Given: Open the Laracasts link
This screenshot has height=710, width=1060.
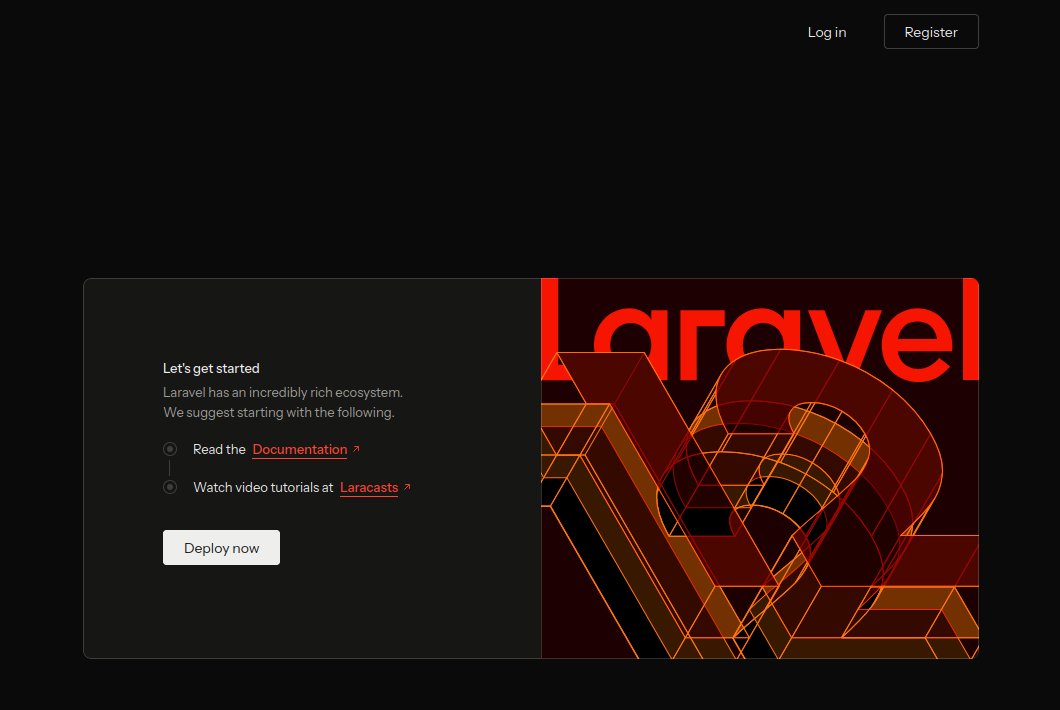Looking at the screenshot, I should pos(368,488).
